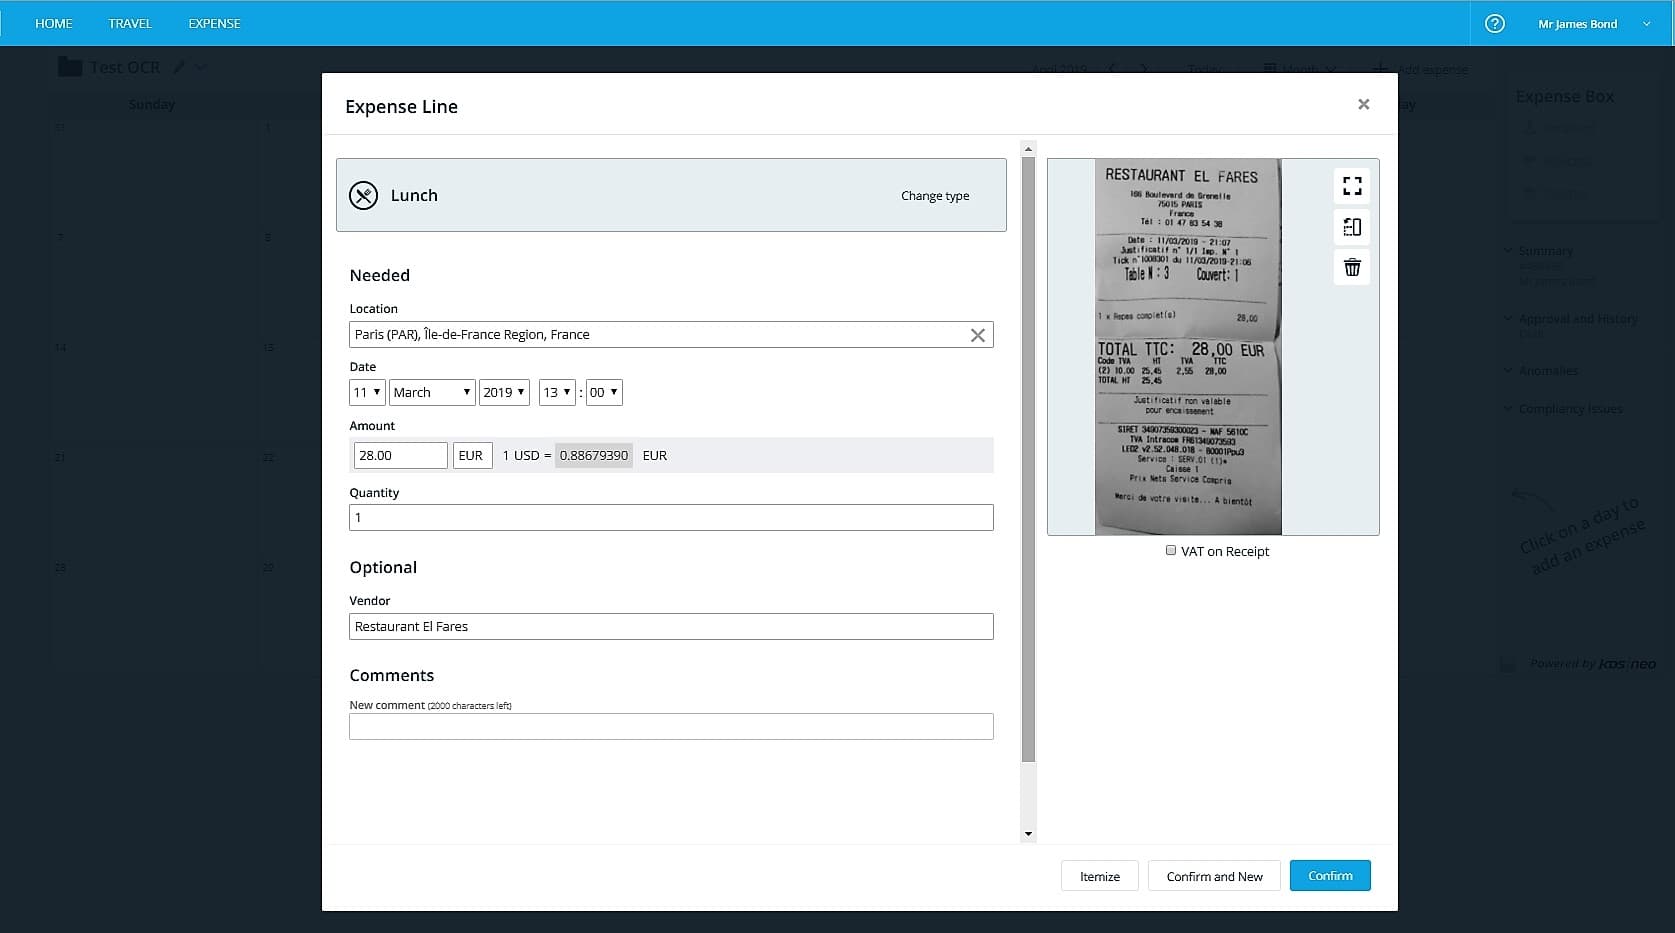Viewport: 1675px width, 933px height.
Task: Open receipt image in fullscreen view
Action: click(1352, 186)
